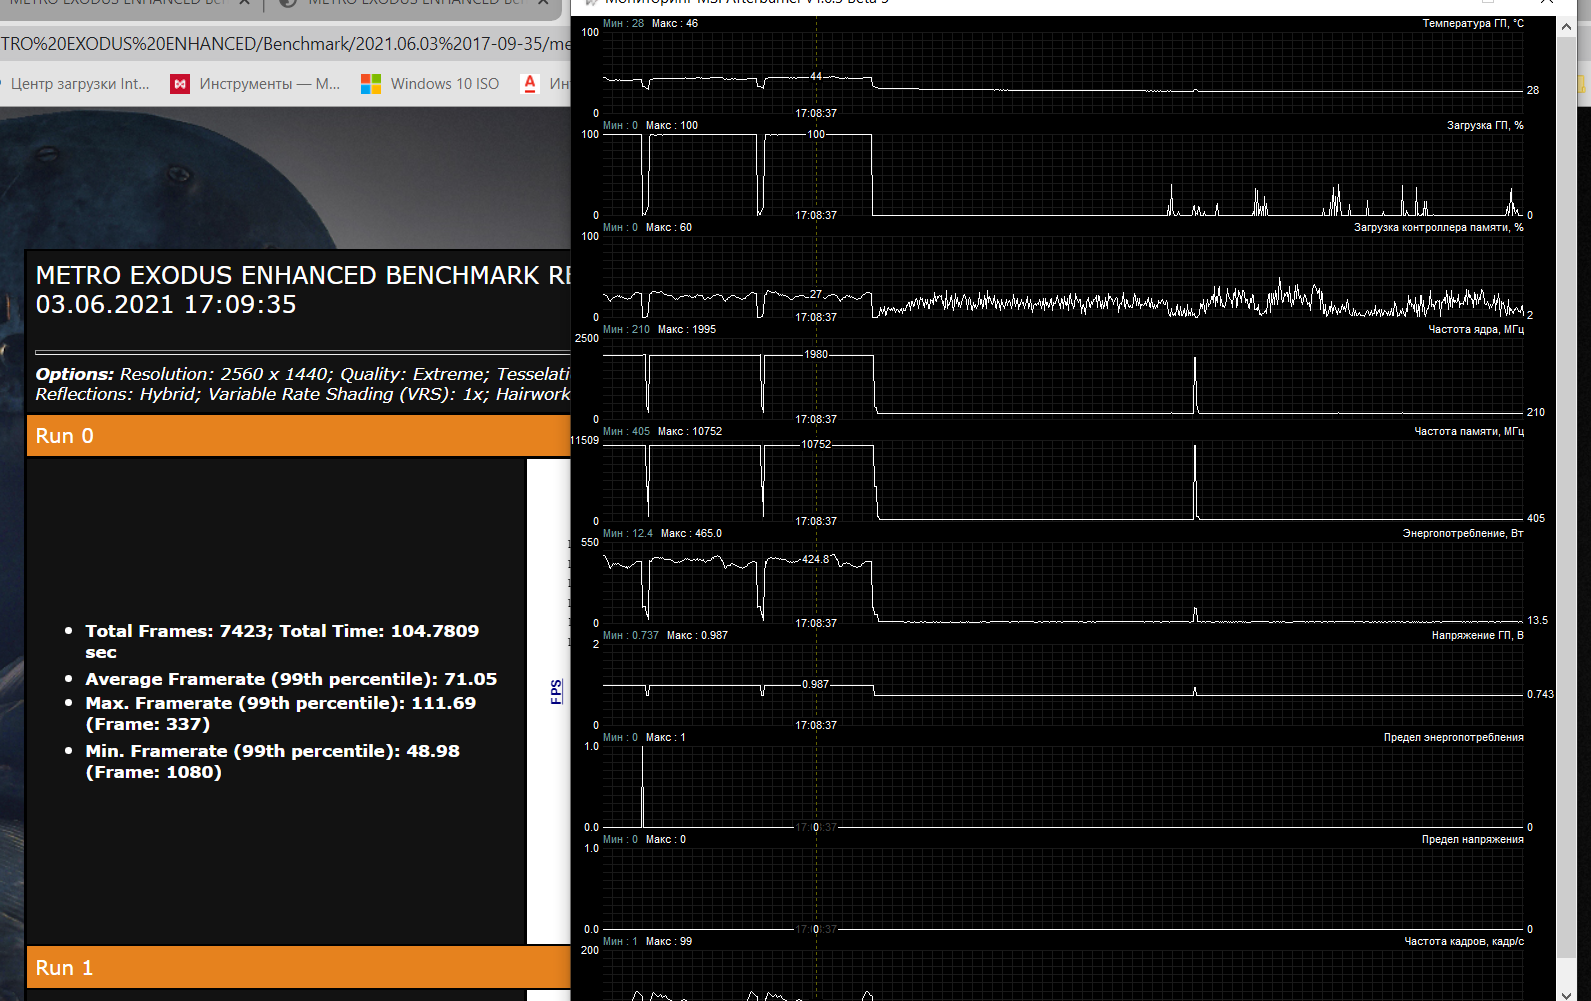This screenshot has height=1001, width=1591.
Task: Click the Макс : 46 temperature reading
Action: pos(675,23)
